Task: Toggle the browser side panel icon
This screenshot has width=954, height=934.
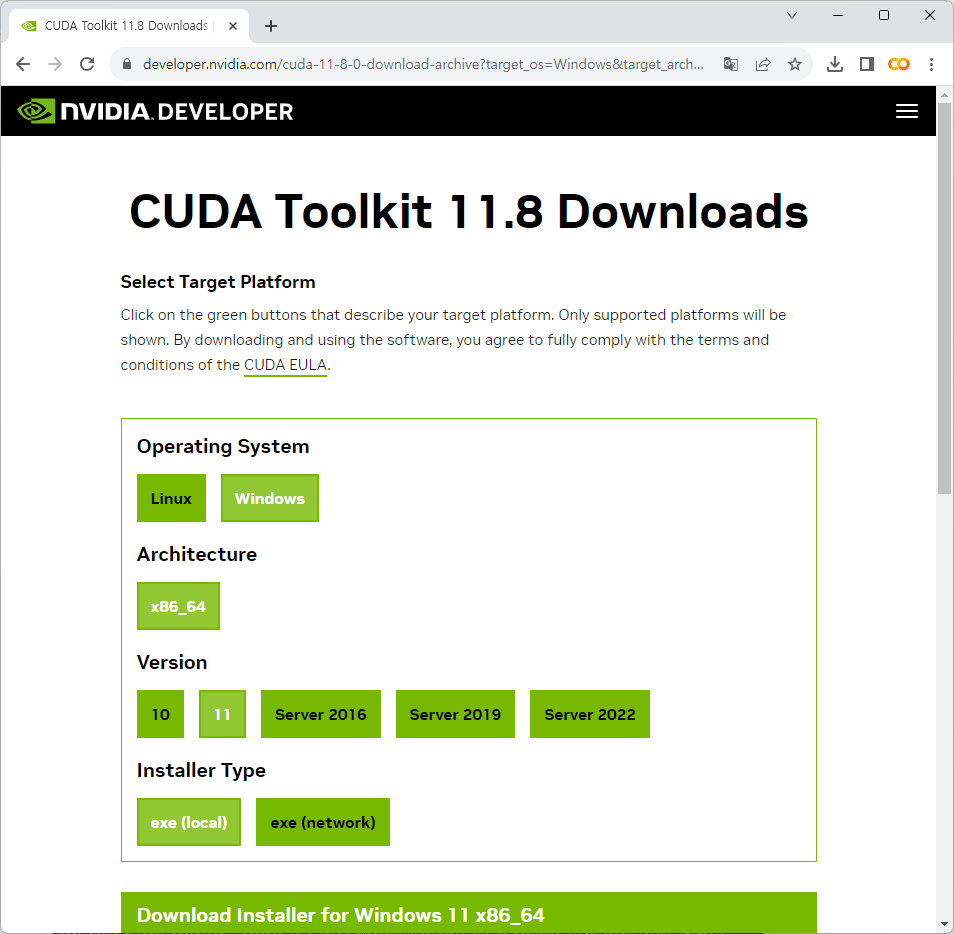Action: pyautogui.click(x=866, y=64)
